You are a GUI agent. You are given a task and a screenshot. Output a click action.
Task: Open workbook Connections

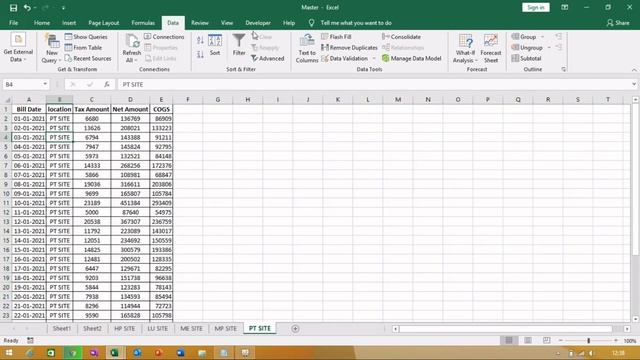coord(164,37)
